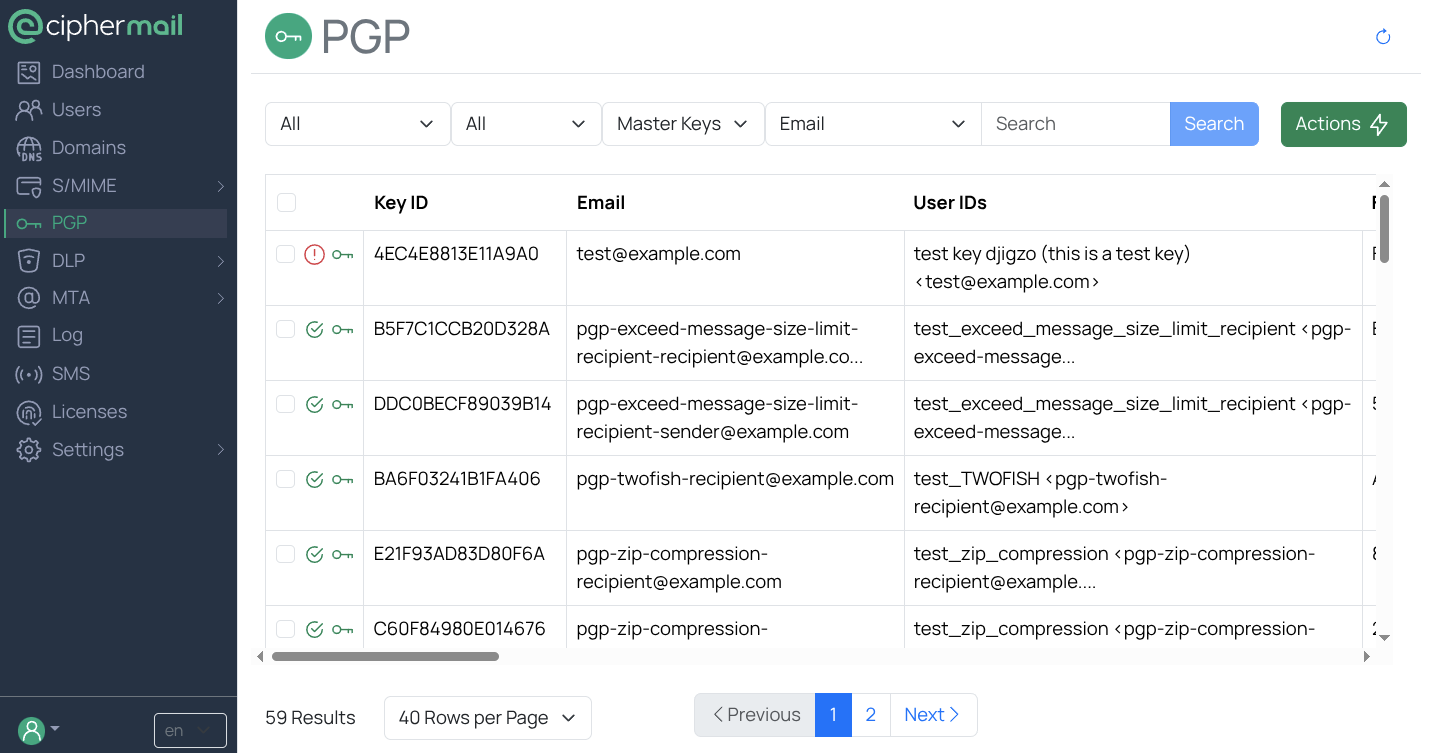Check the box for key 4EC4E8813E11A9A0

point(286,255)
